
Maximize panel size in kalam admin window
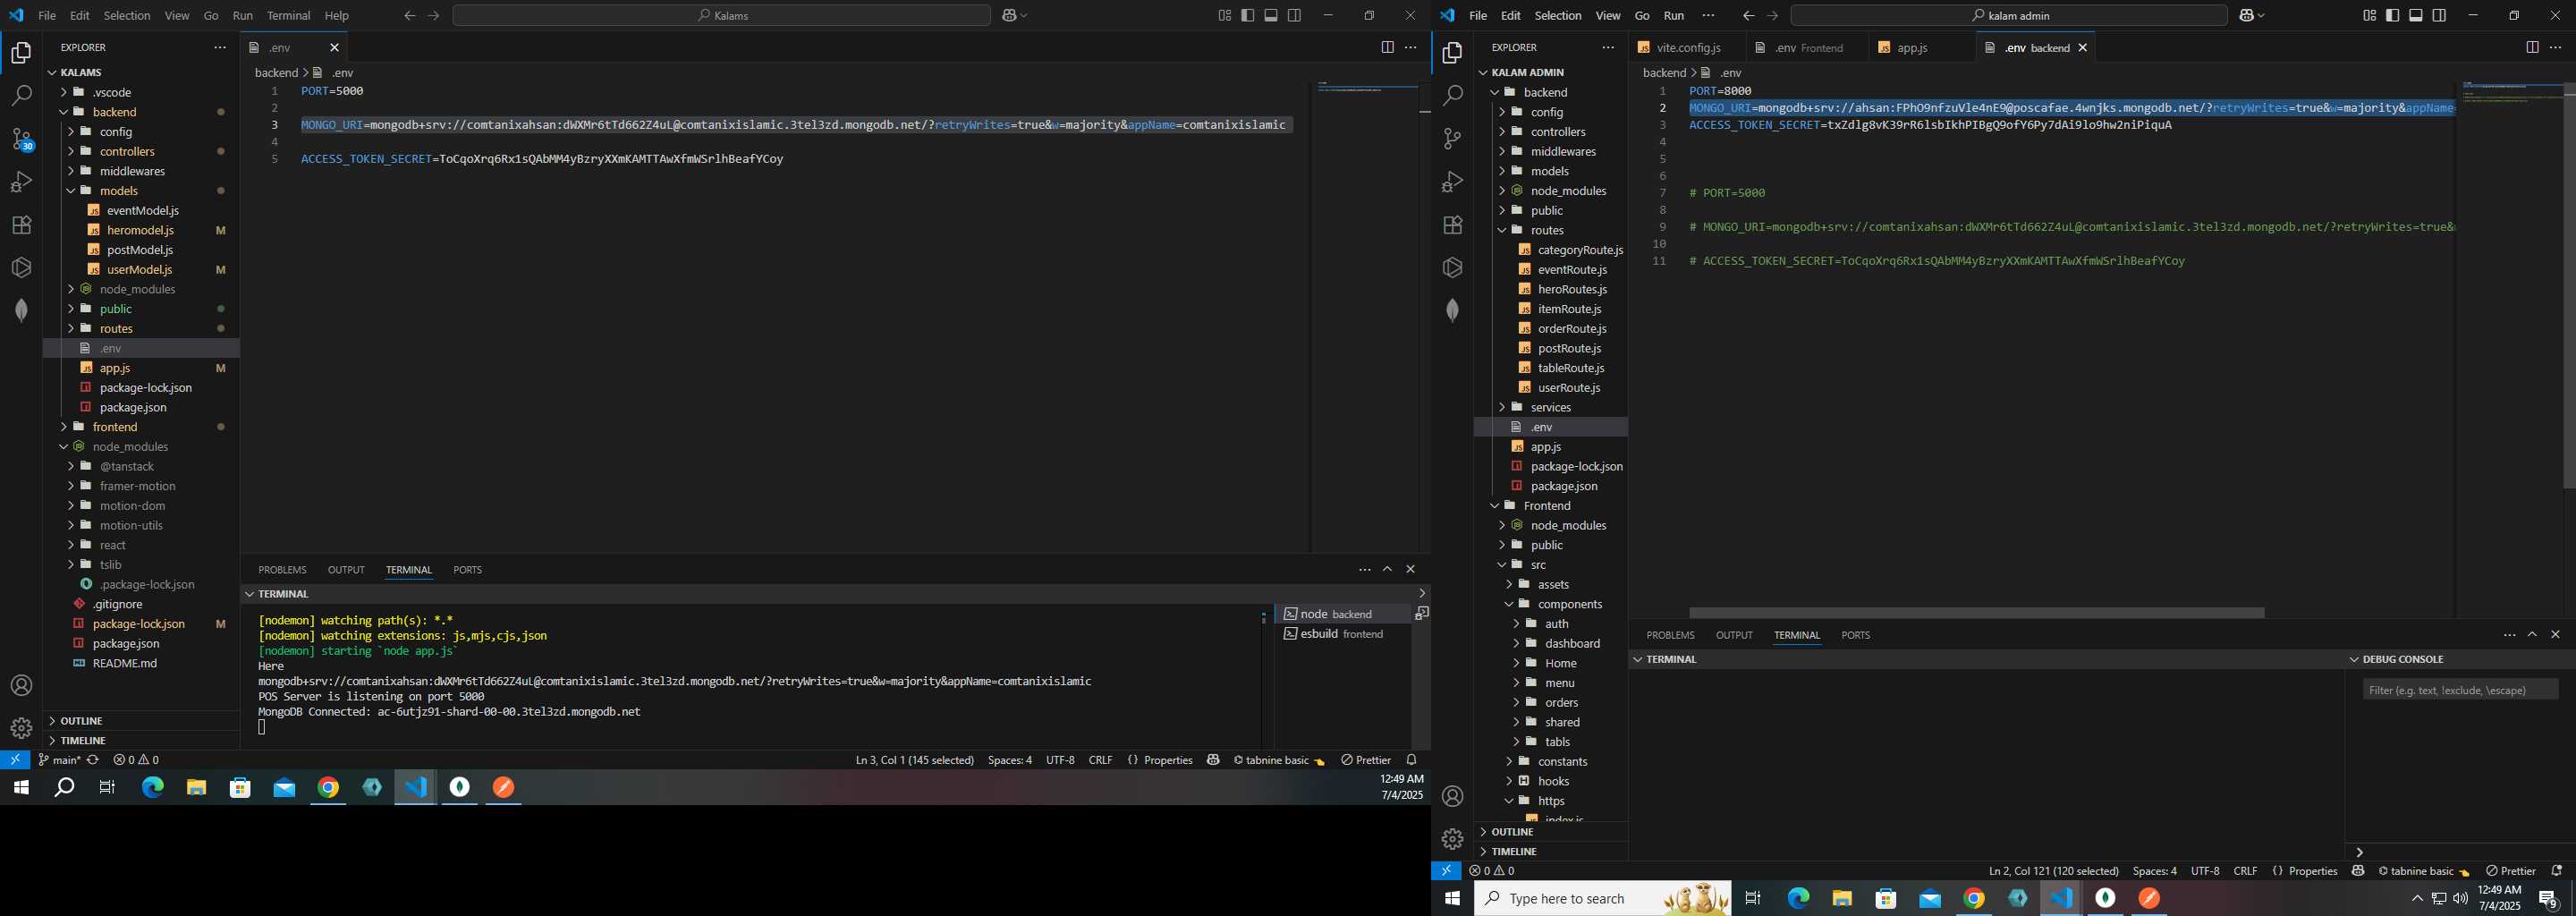pos(2532,635)
